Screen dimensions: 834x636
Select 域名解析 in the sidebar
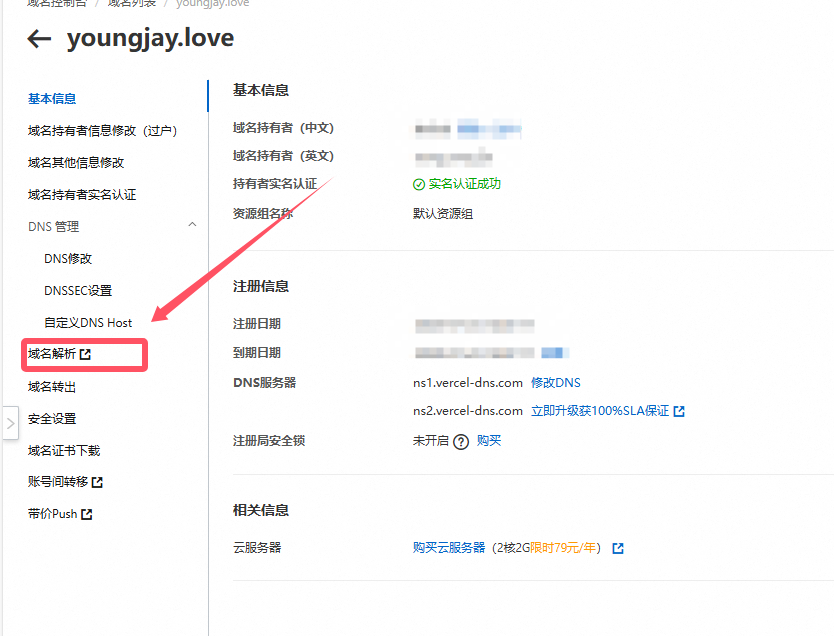pos(52,354)
